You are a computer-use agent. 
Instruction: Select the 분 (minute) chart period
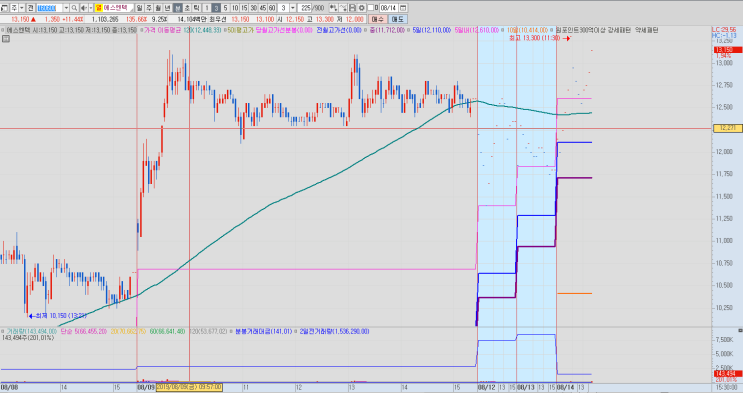(177, 8)
